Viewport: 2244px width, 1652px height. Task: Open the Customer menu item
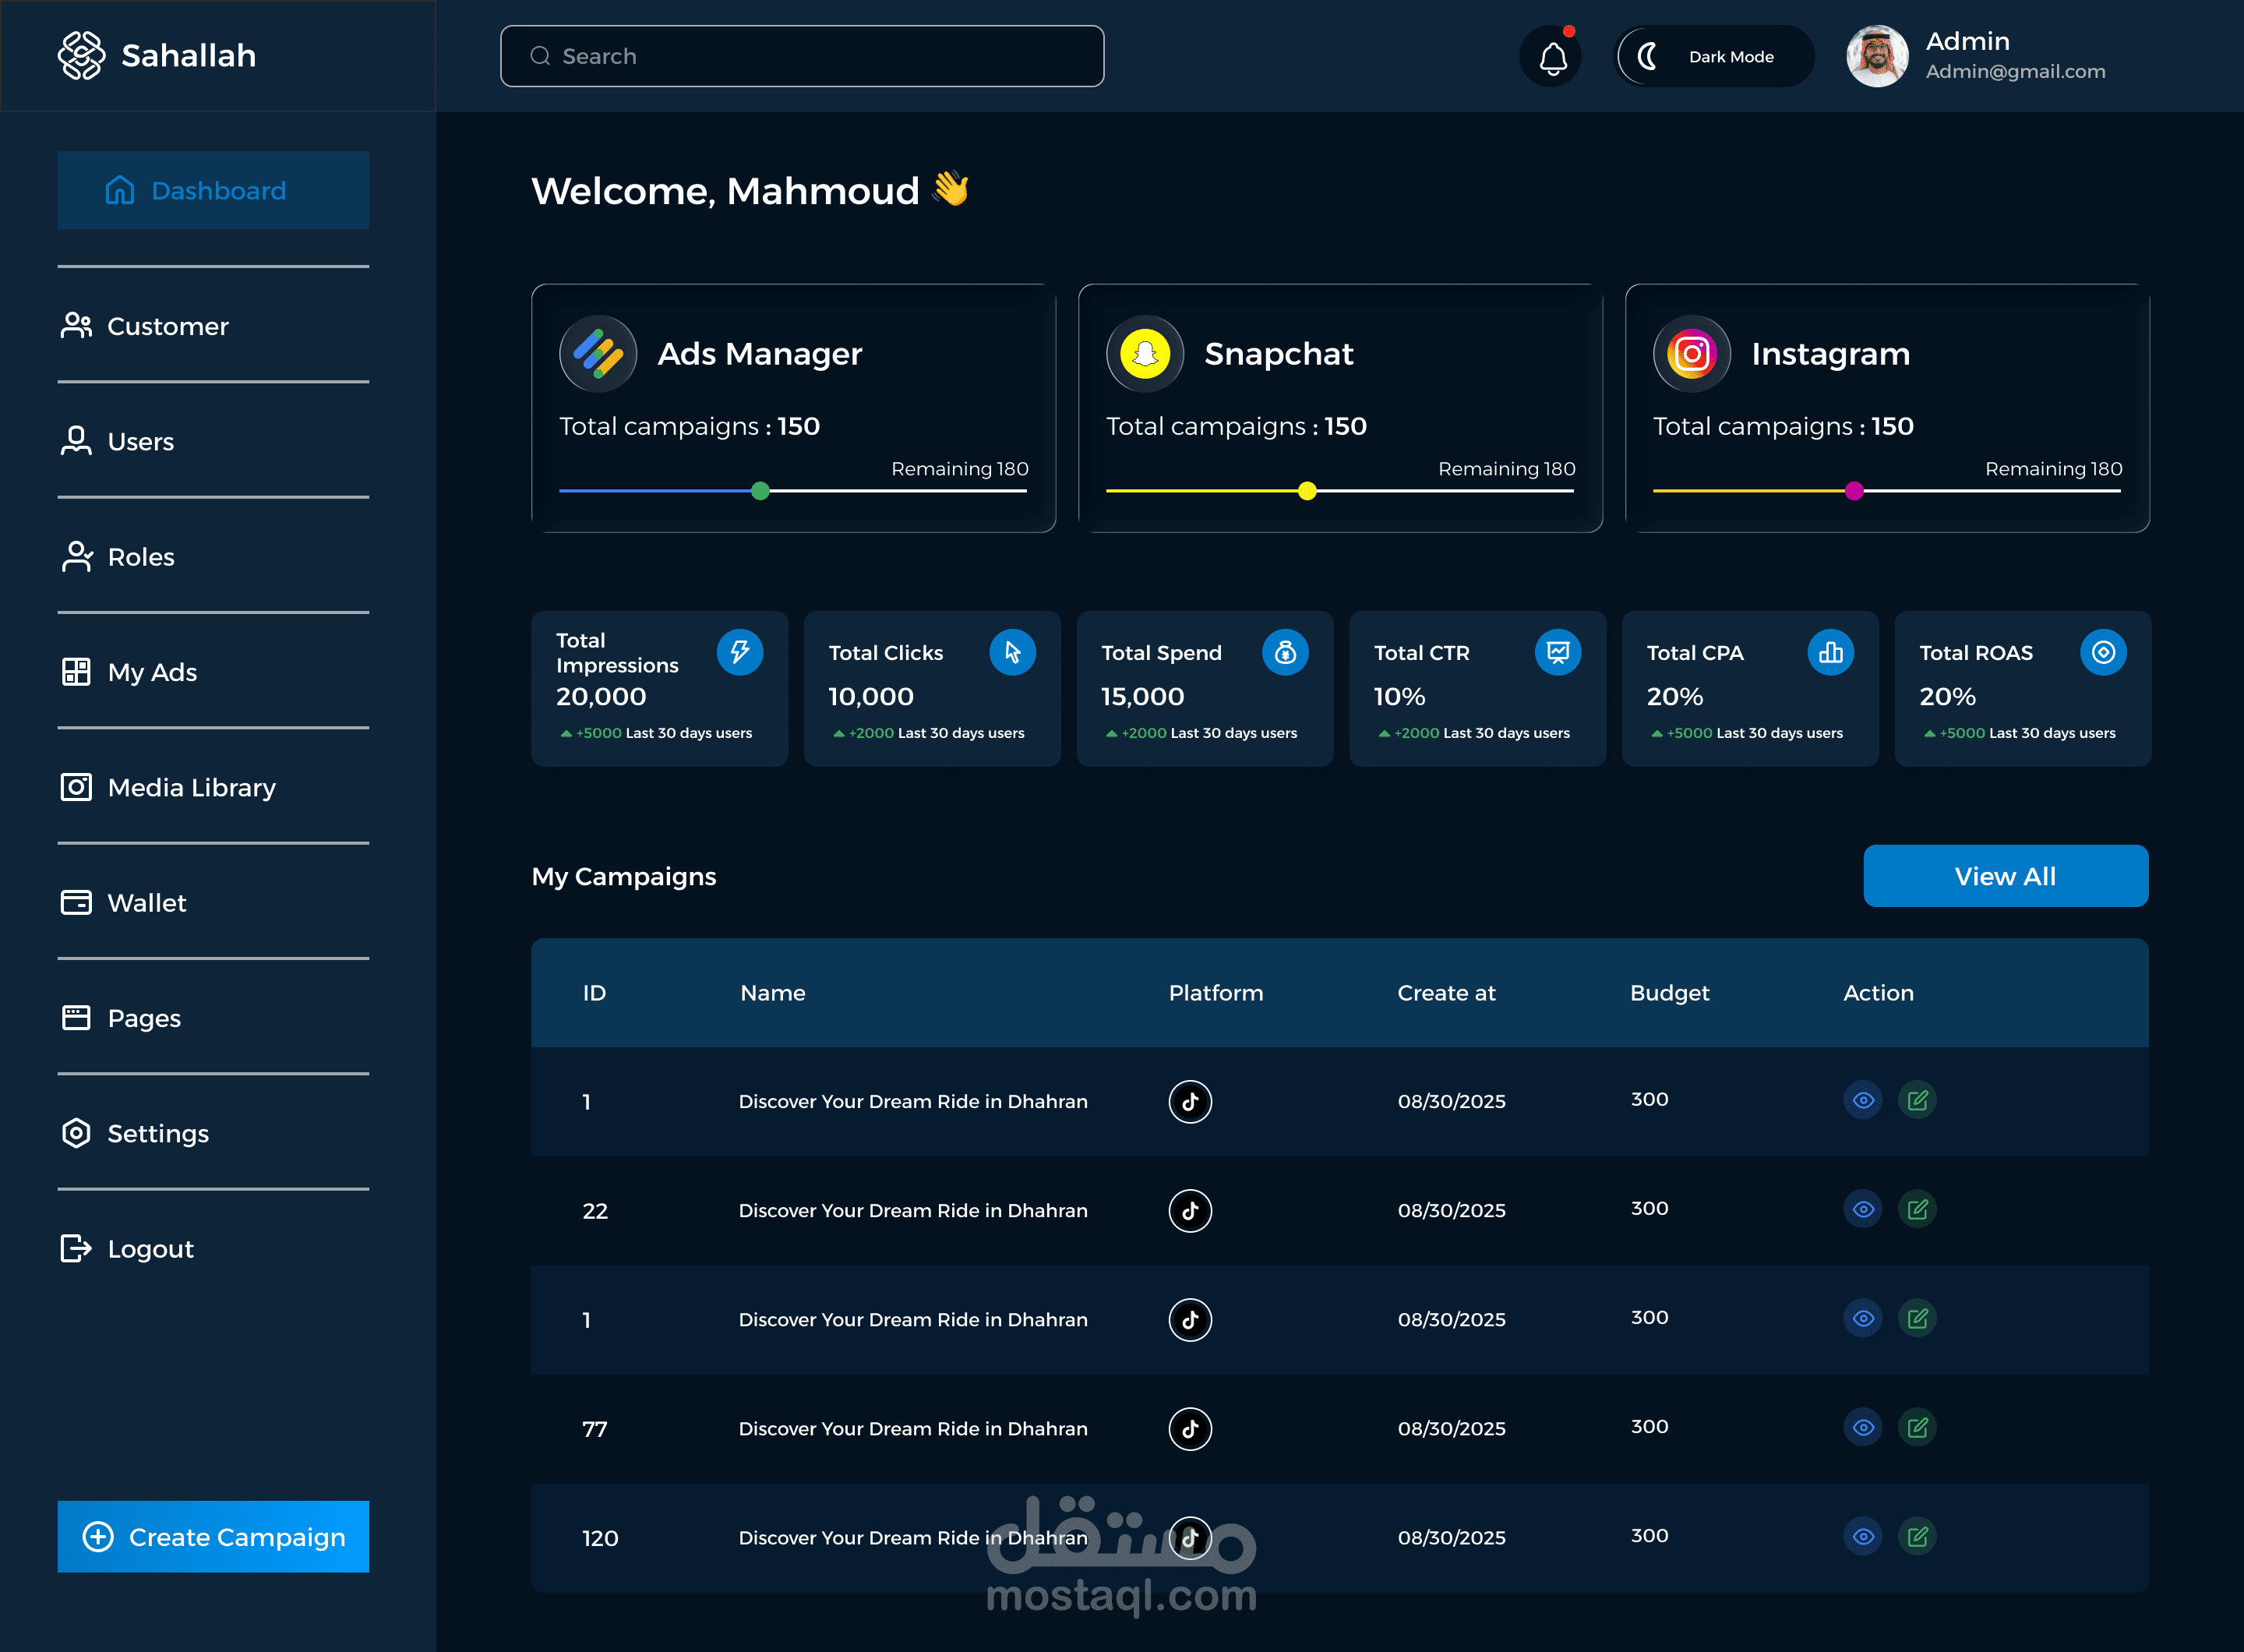click(167, 326)
